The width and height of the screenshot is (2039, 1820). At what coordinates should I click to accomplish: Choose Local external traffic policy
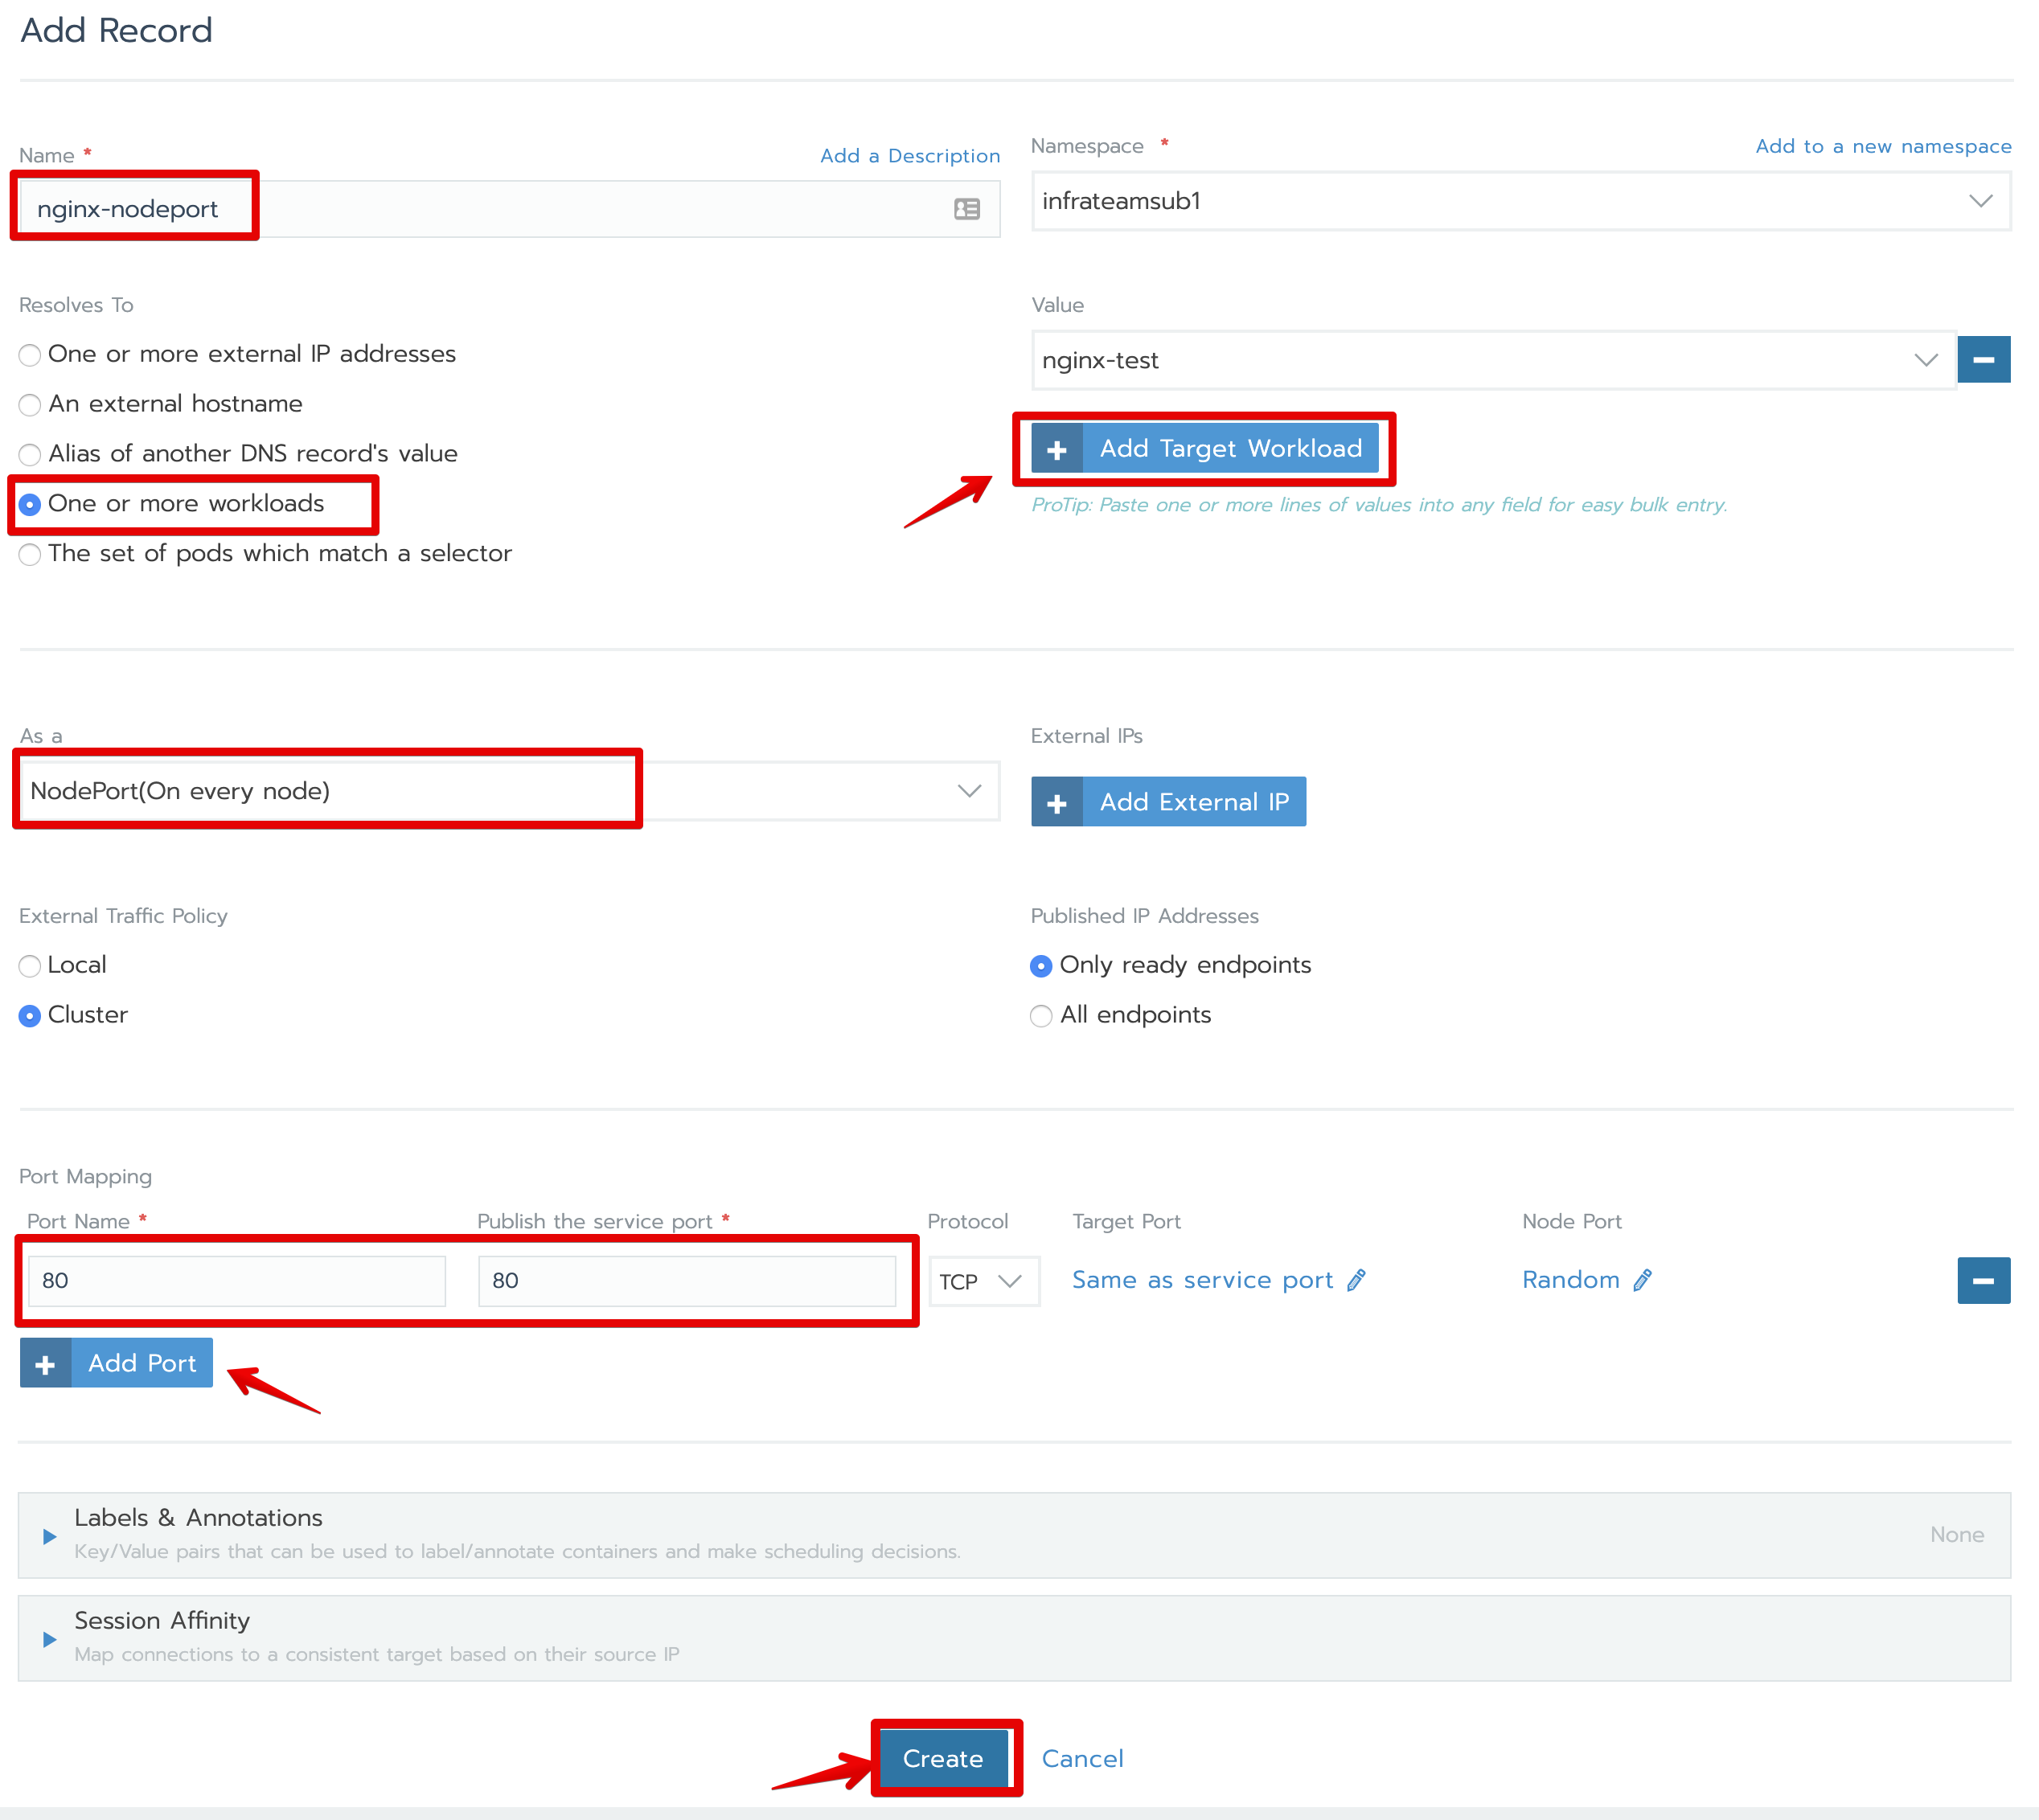[31, 966]
